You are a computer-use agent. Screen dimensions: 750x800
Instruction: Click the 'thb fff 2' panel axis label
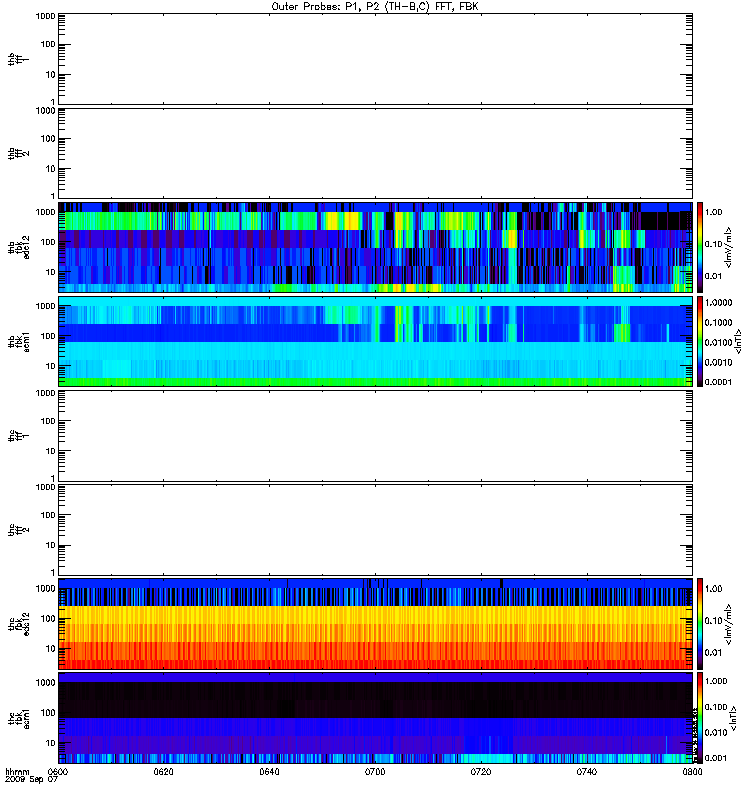coord(18,154)
